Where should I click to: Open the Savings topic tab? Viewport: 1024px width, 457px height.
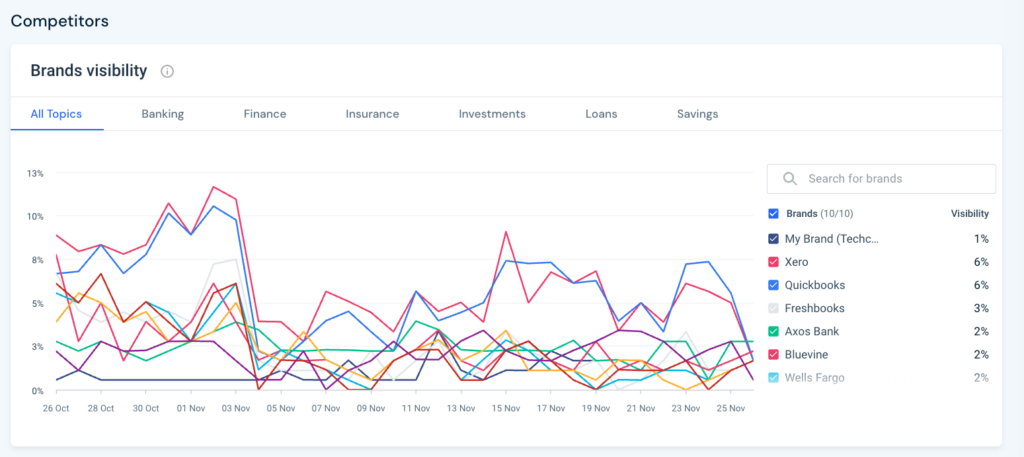697,114
